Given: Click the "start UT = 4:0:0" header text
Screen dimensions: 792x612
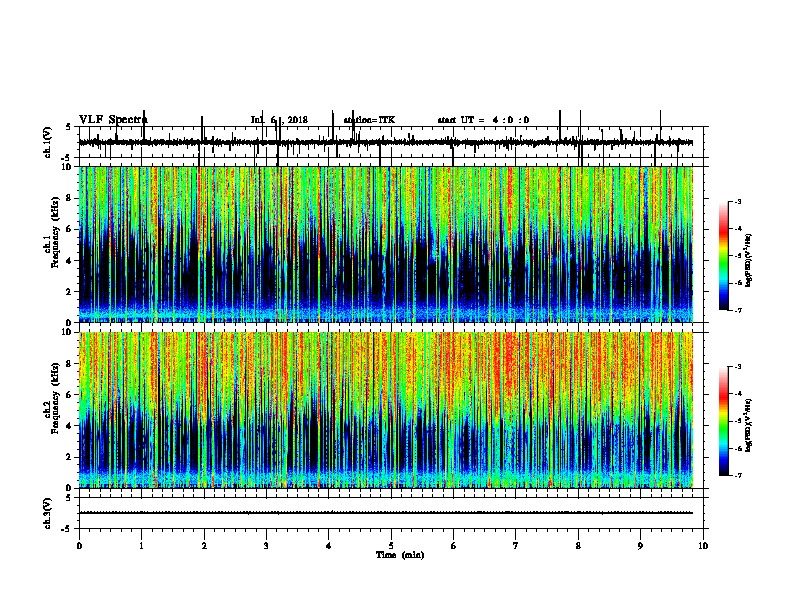Looking at the screenshot, I should click(x=483, y=120).
